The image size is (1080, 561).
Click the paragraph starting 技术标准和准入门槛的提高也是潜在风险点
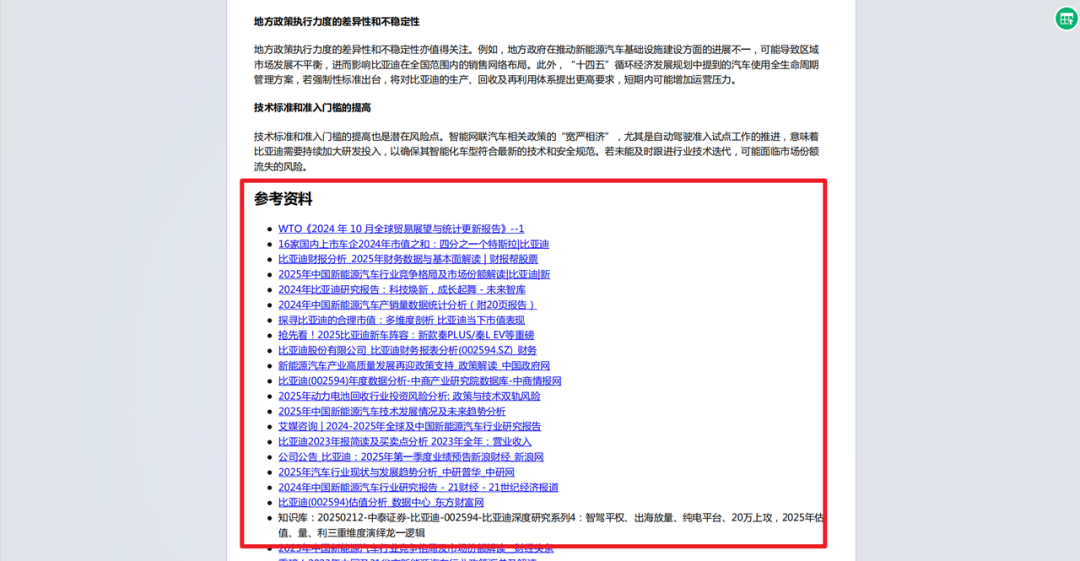point(536,152)
